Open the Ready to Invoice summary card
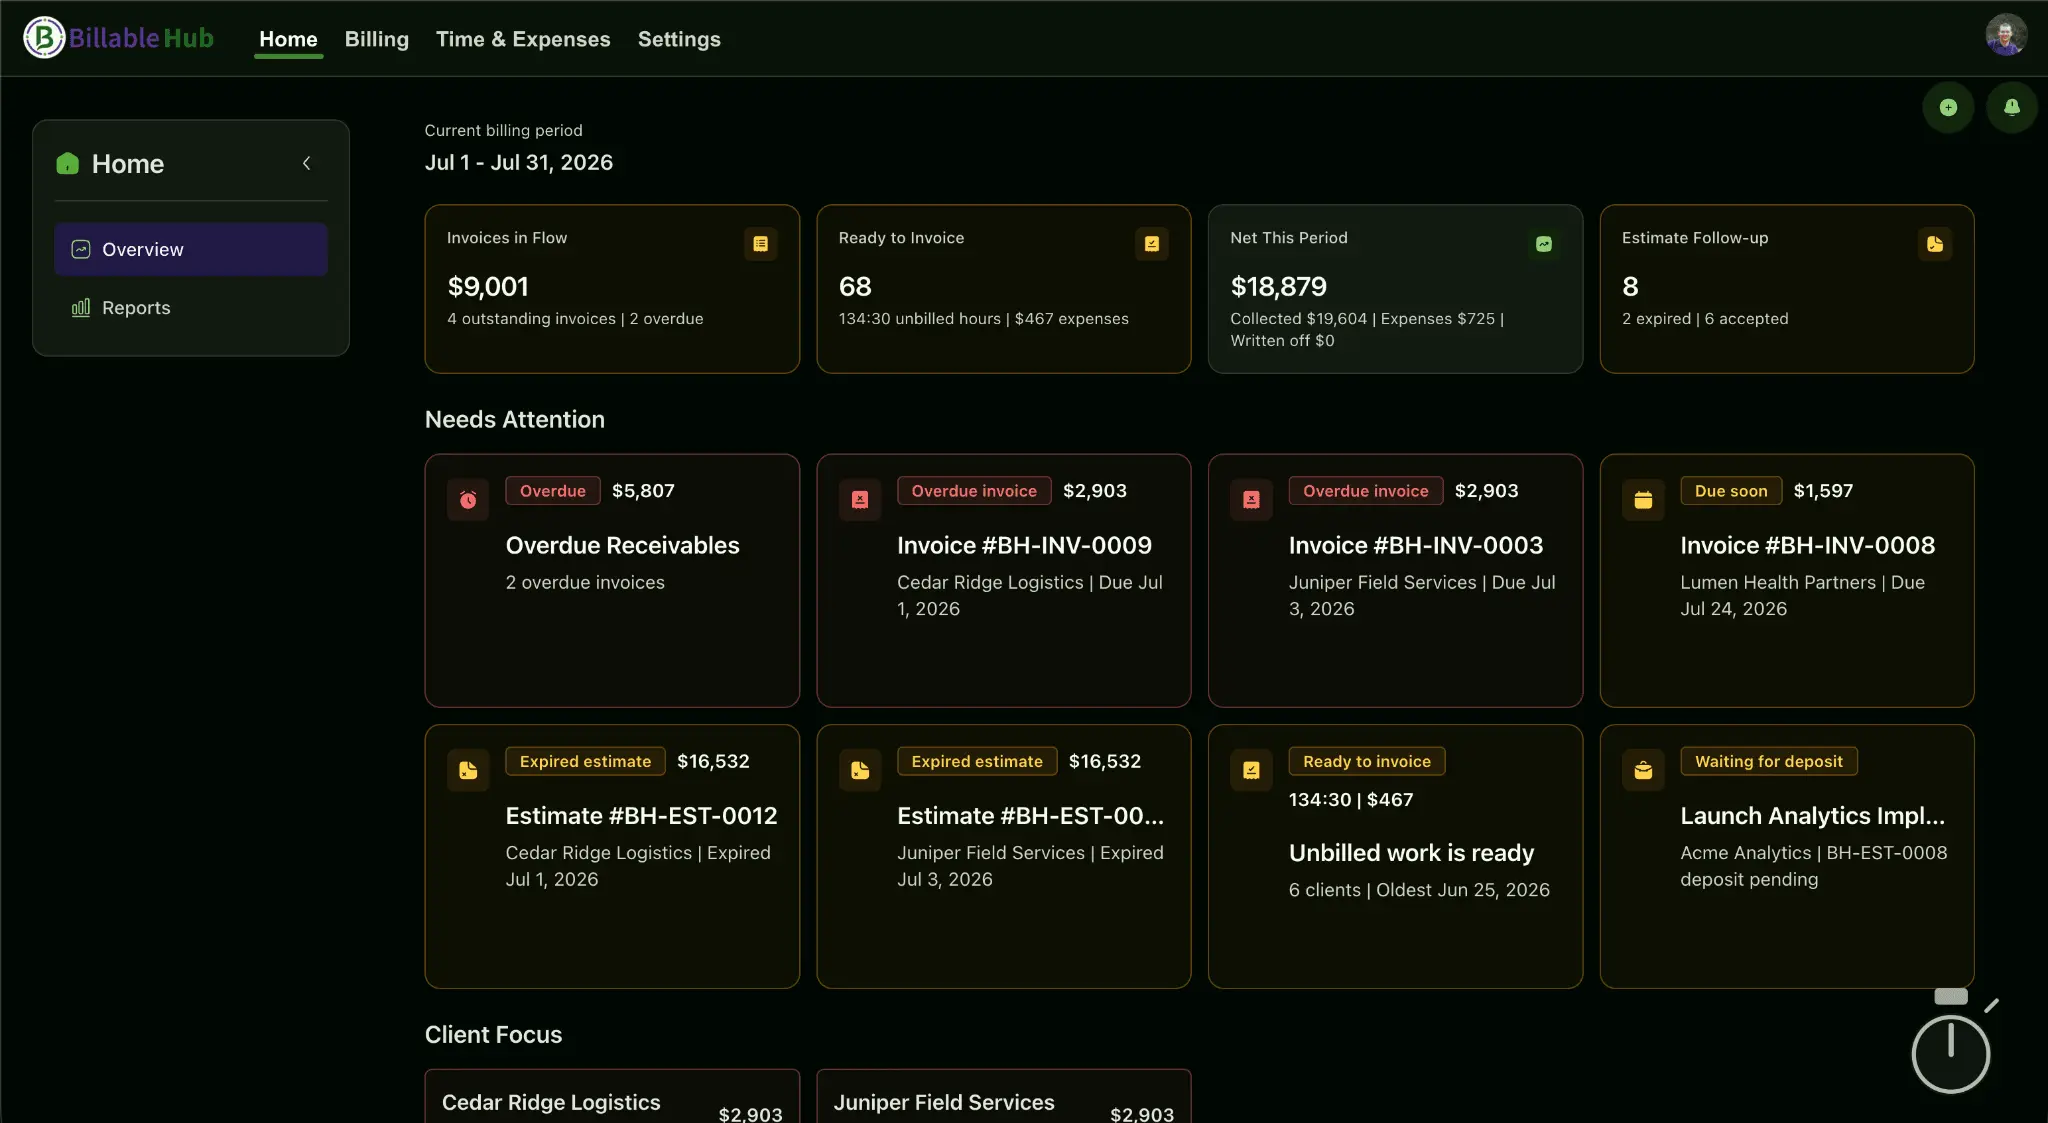Screen dimensions: 2048x1123 [x=1004, y=289]
